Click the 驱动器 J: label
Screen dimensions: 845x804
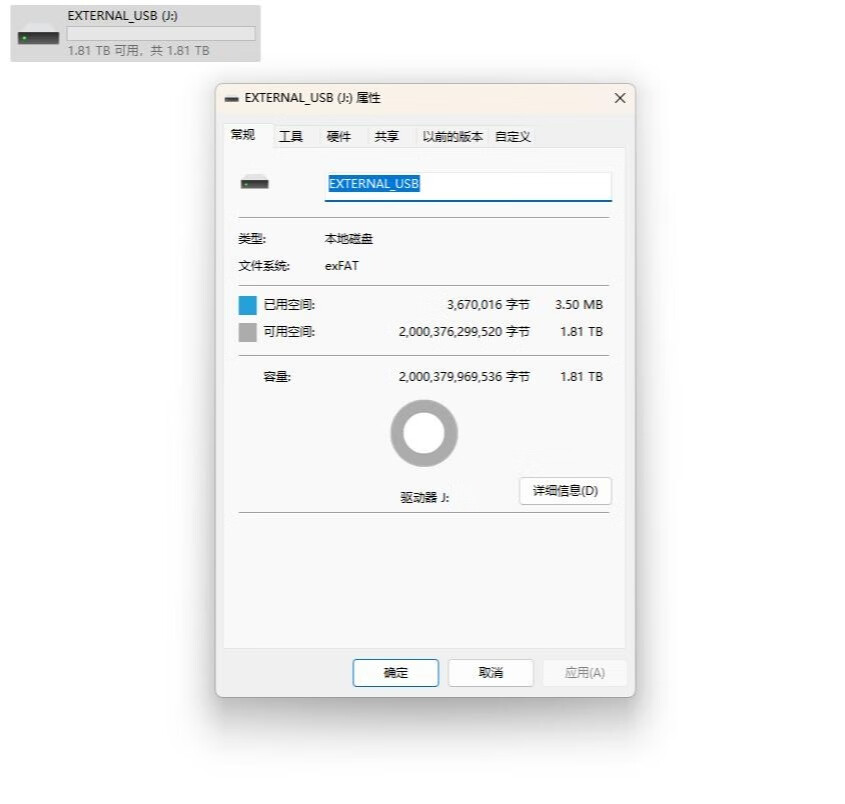coord(425,497)
